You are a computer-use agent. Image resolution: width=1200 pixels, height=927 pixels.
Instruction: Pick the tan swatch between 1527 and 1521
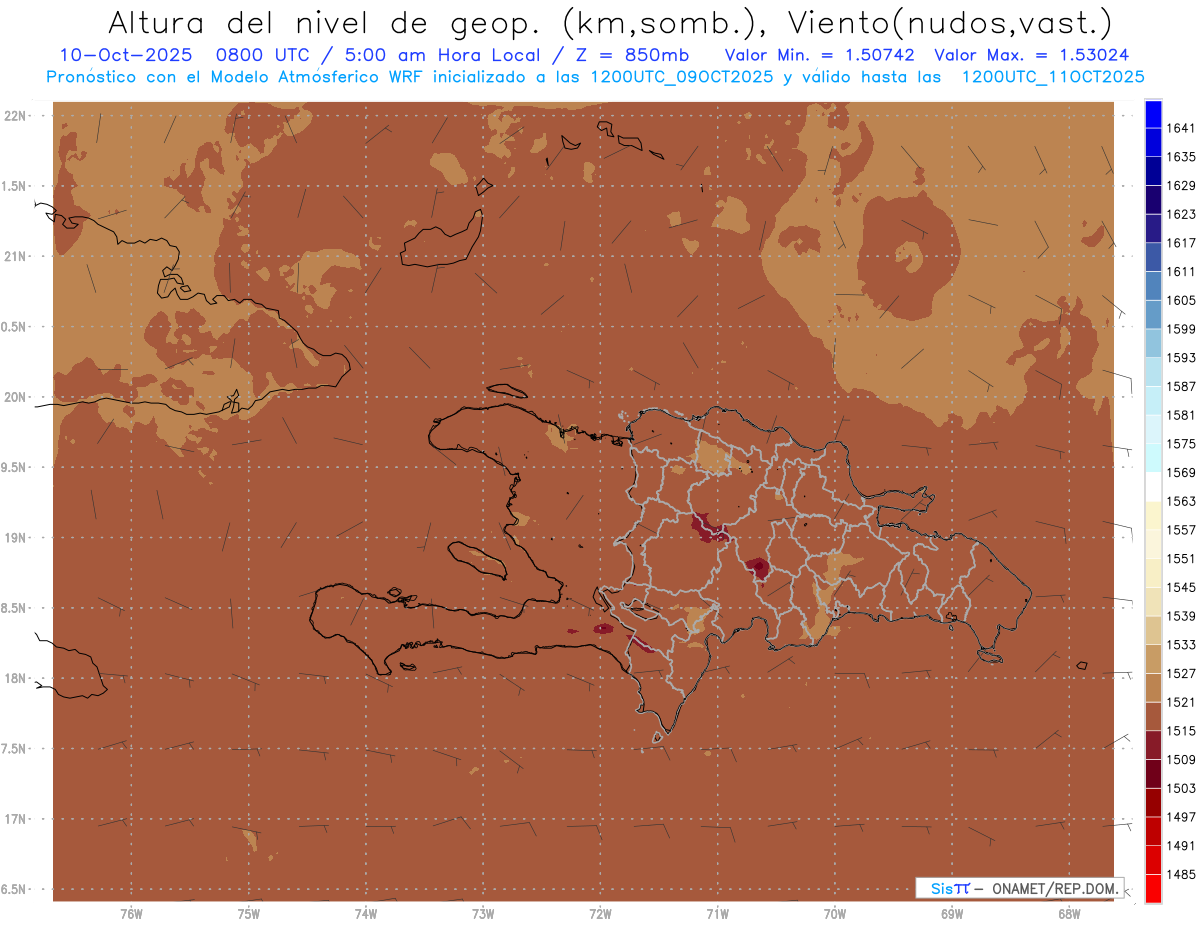pyautogui.click(x=1152, y=687)
